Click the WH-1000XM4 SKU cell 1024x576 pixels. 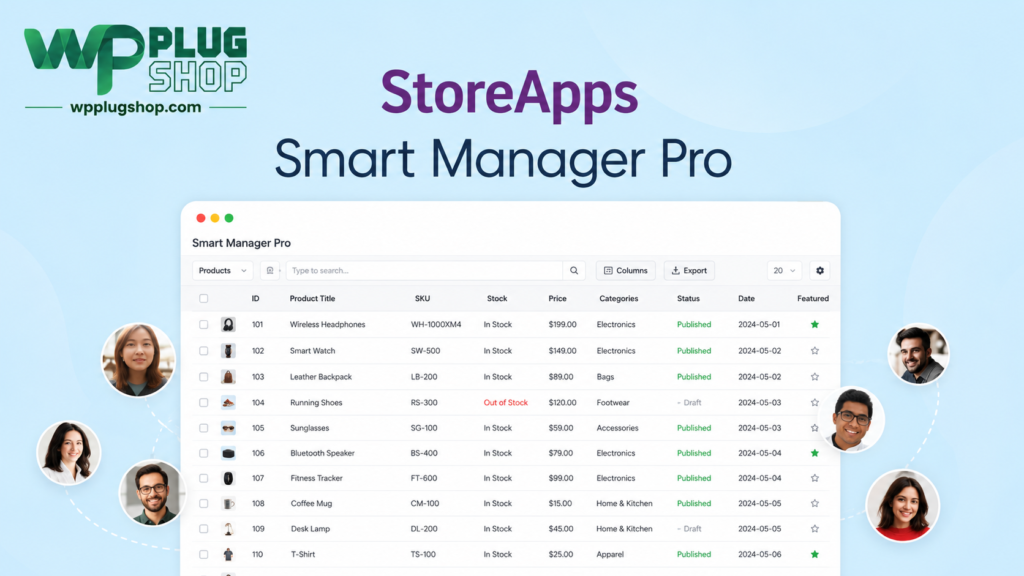pyautogui.click(x=436, y=325)
